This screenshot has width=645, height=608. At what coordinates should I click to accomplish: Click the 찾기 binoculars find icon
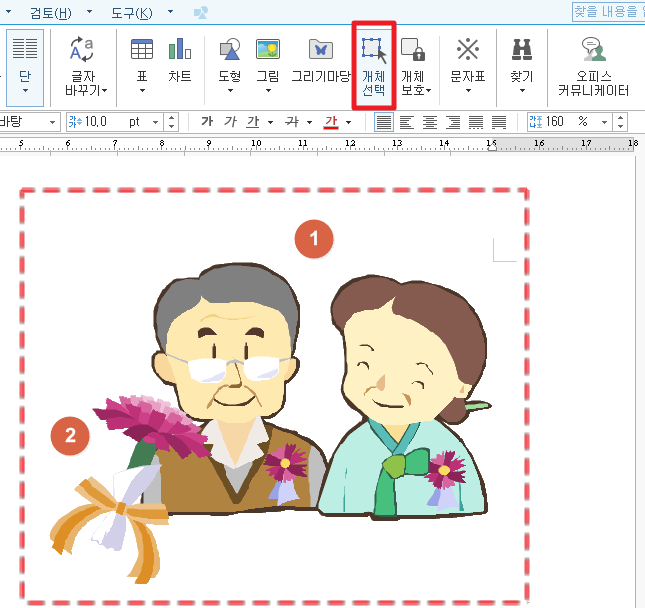(x=522, y=49)
